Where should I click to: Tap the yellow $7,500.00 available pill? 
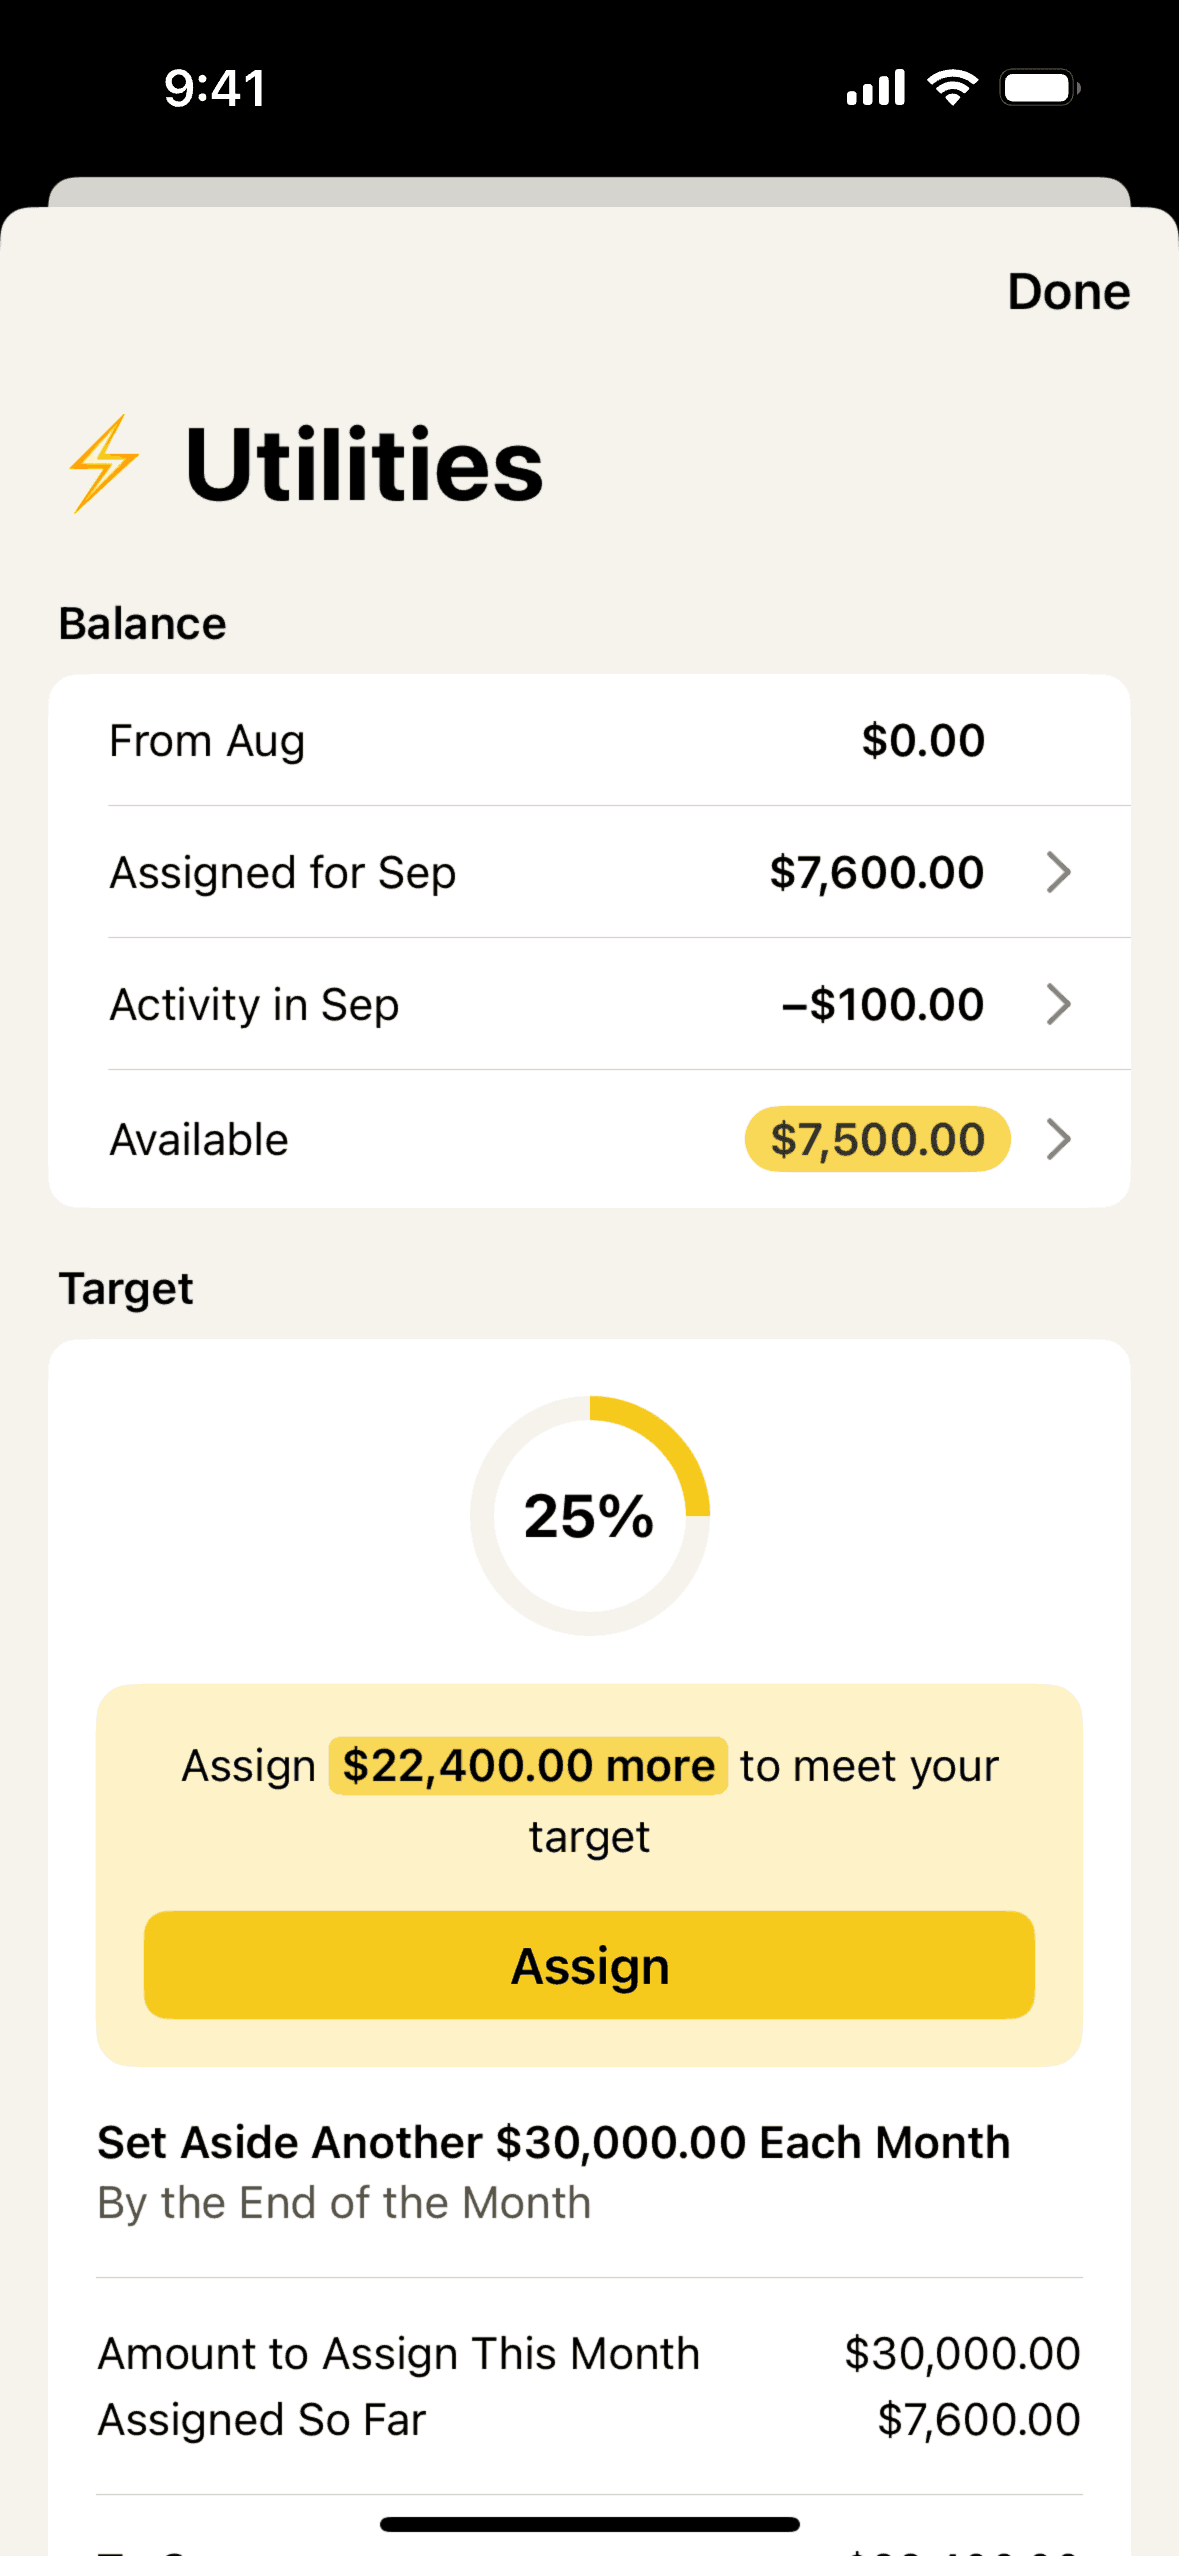pos(877,1139)
